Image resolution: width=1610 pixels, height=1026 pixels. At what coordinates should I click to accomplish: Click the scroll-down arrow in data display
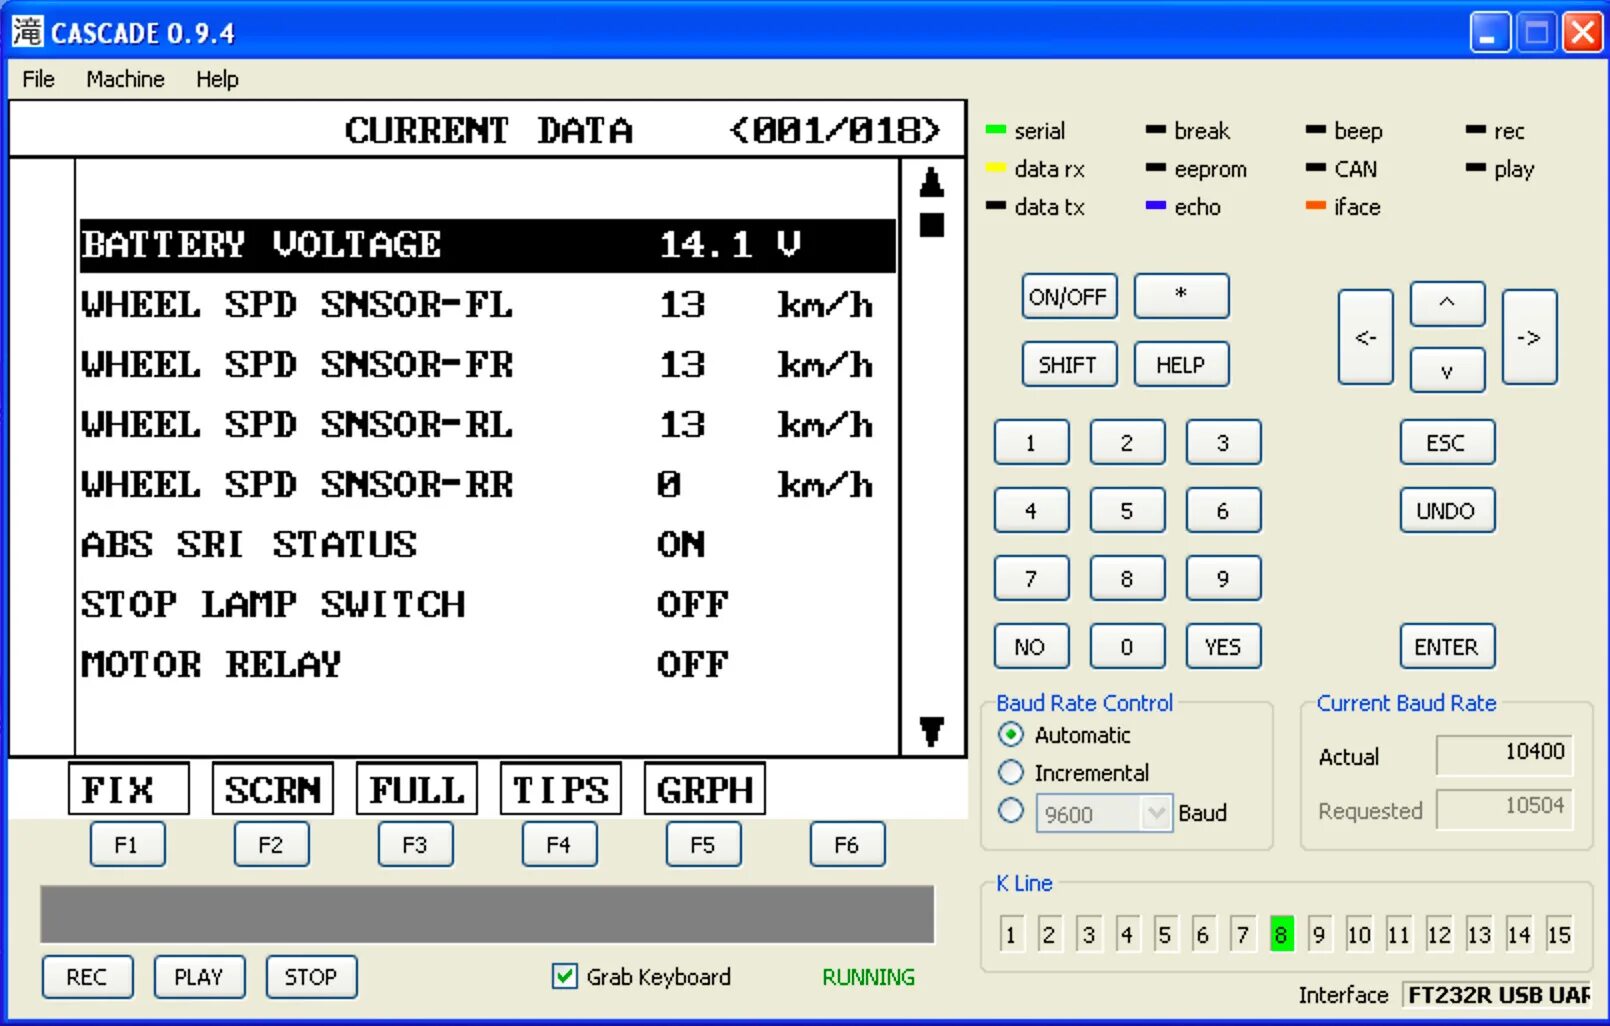click(x=932, y=731)
